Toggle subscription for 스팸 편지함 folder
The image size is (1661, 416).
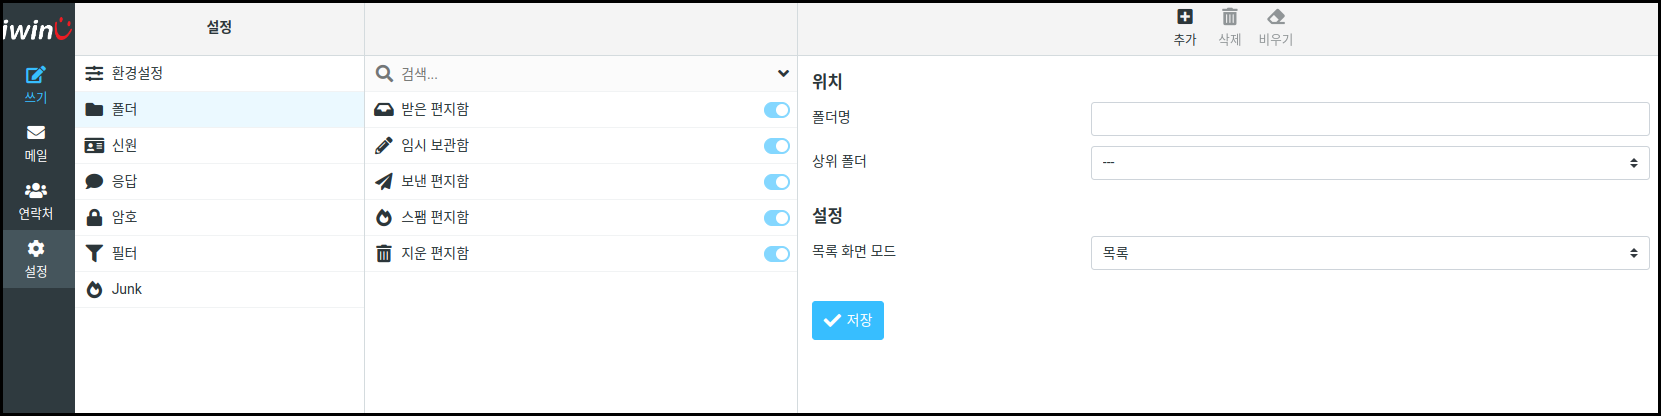[777, 218]
